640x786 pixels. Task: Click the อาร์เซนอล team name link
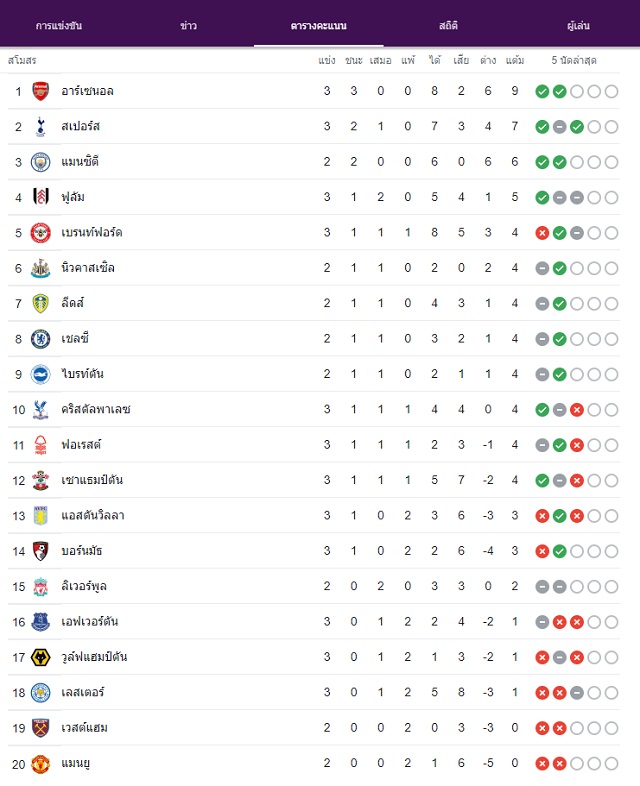(87, 91)
